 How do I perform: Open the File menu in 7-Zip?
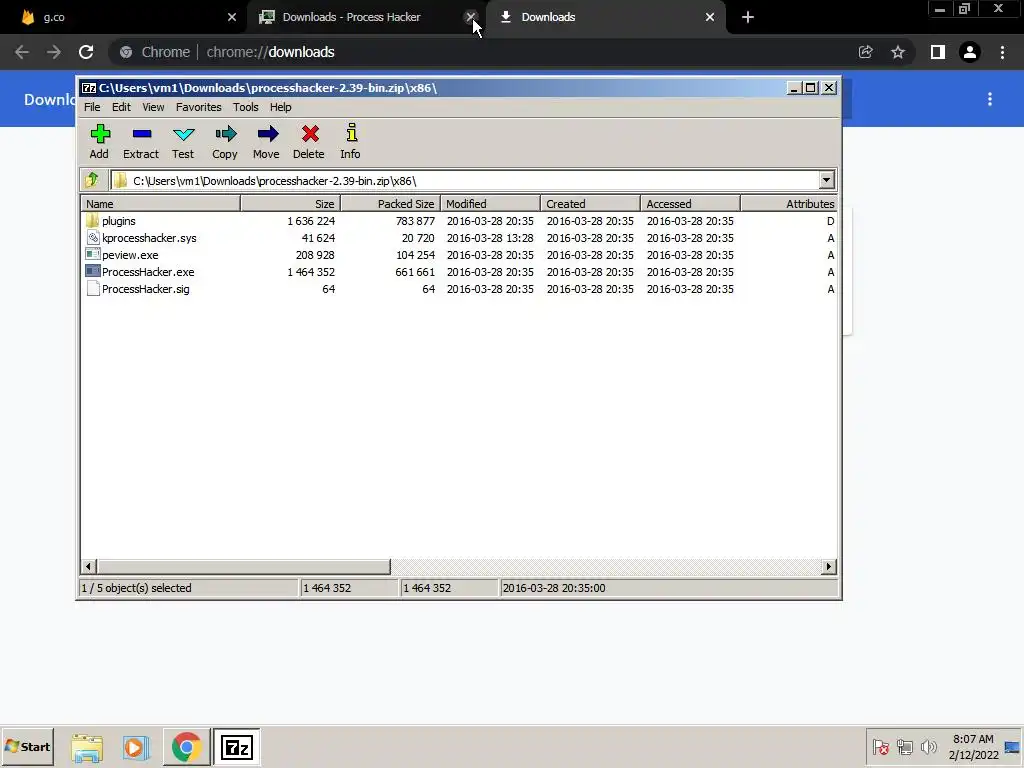[92, 107]
